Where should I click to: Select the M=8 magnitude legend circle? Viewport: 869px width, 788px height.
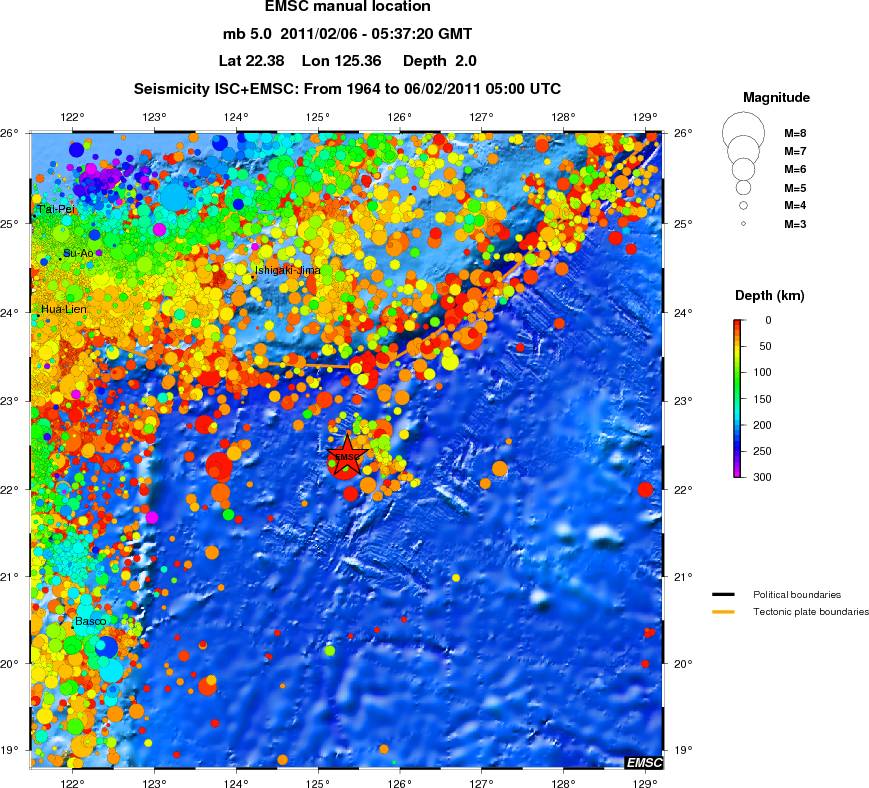pos(743,134)
